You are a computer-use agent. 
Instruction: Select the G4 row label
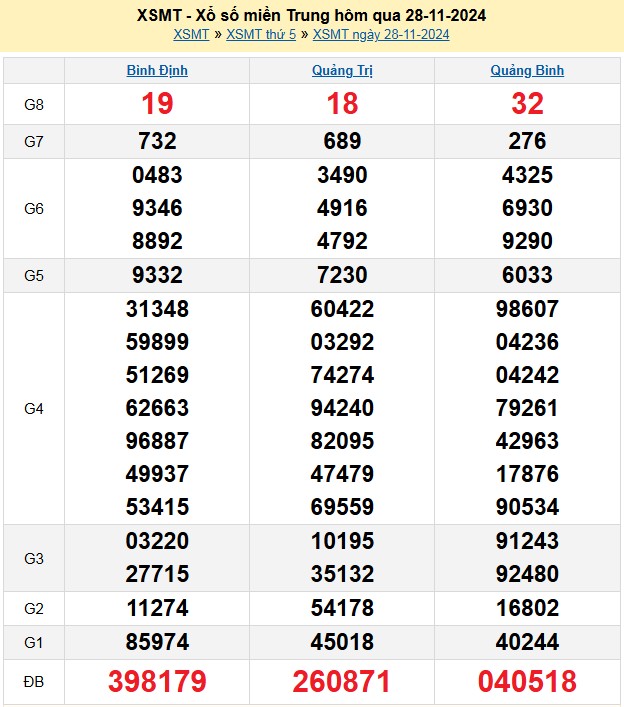[x=34, y=408]
